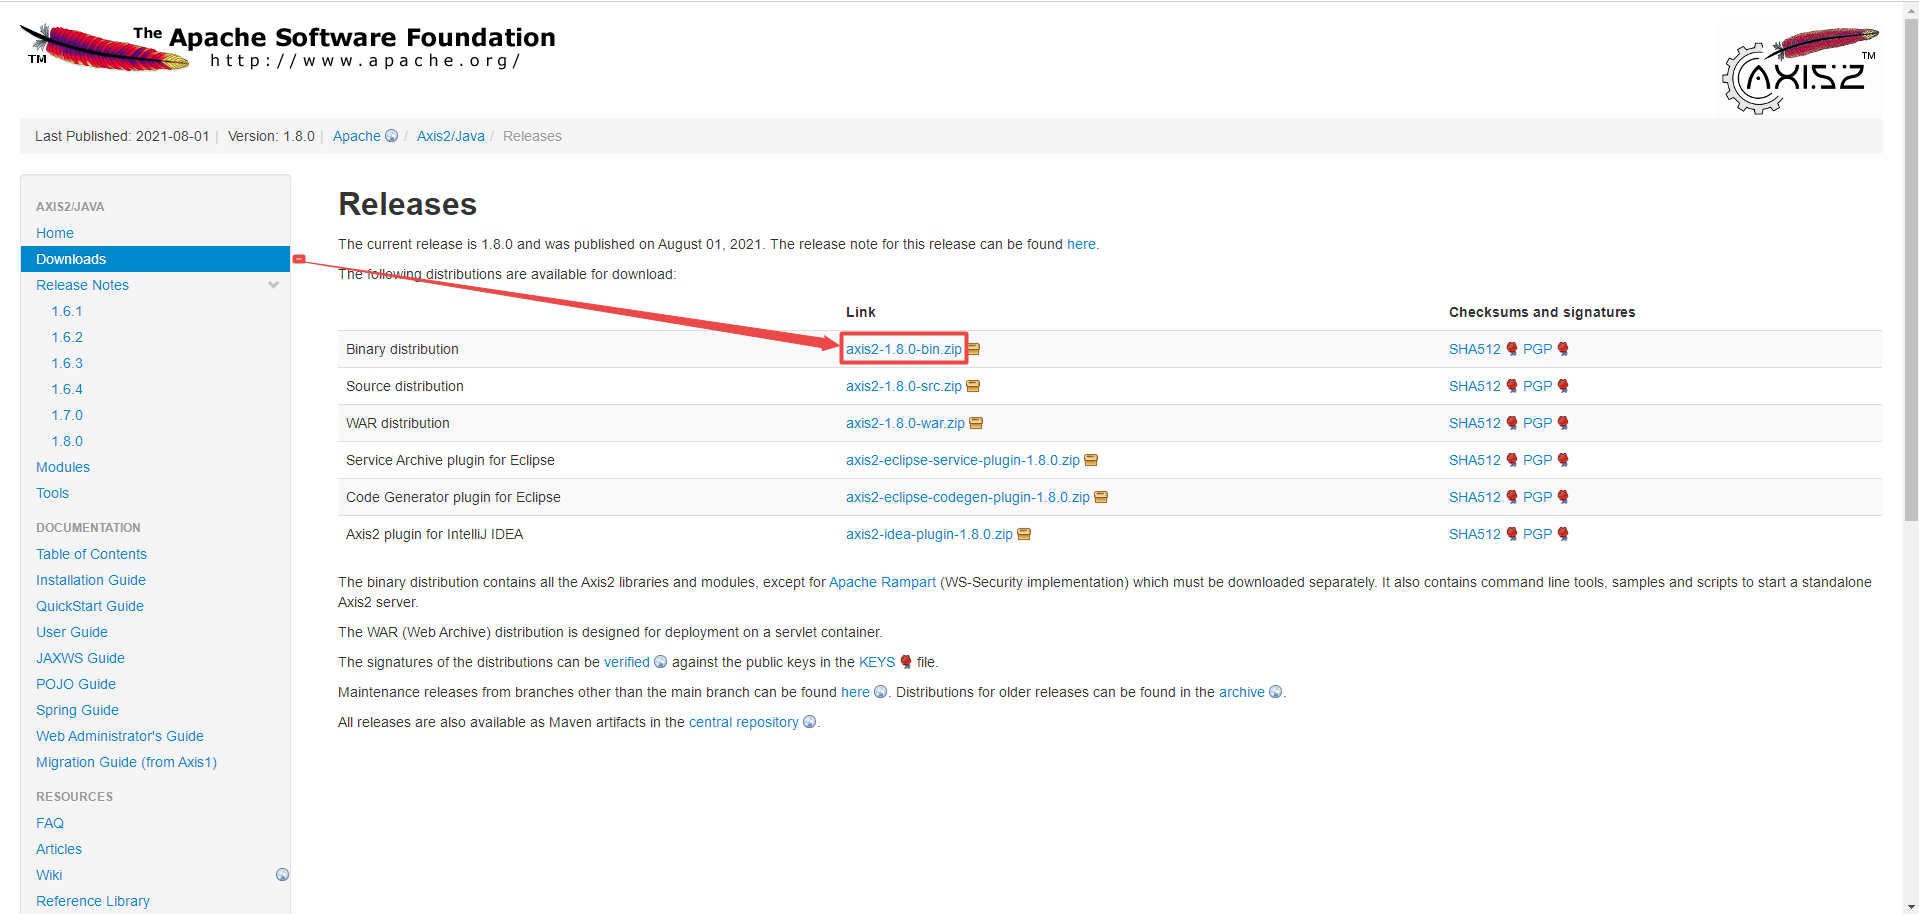
Task: Open Installation Guide in sidebar
Action: (91, 580)
